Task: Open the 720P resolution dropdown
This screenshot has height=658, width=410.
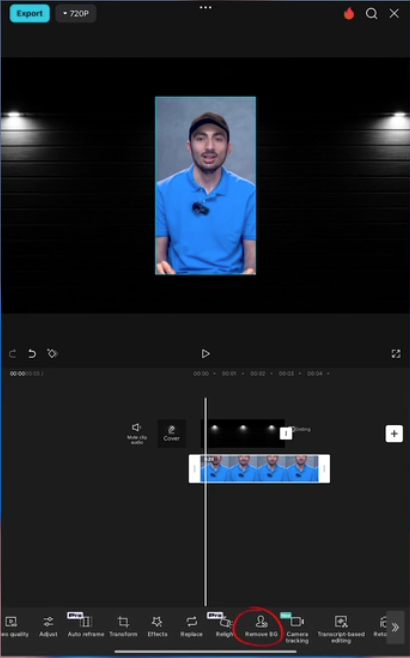Action: click(76, 13)
